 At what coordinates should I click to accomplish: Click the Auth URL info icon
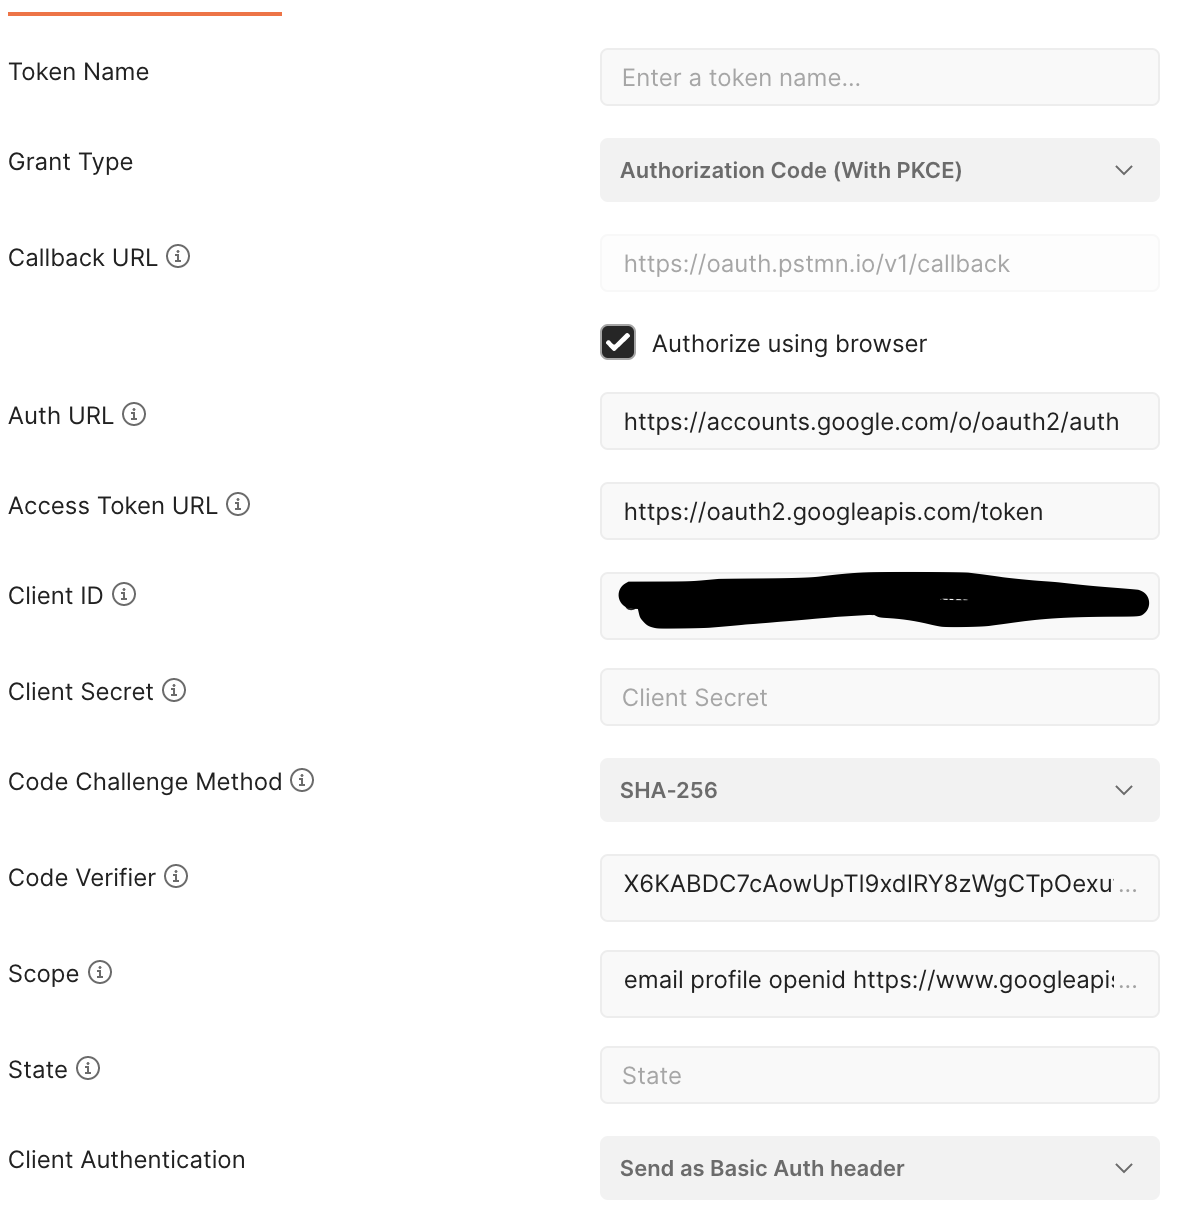coord(135,414)
